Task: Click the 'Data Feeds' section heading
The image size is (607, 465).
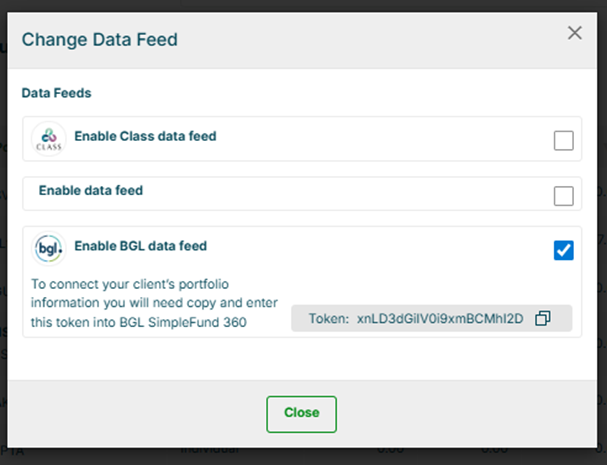Action: pos(56,92)
